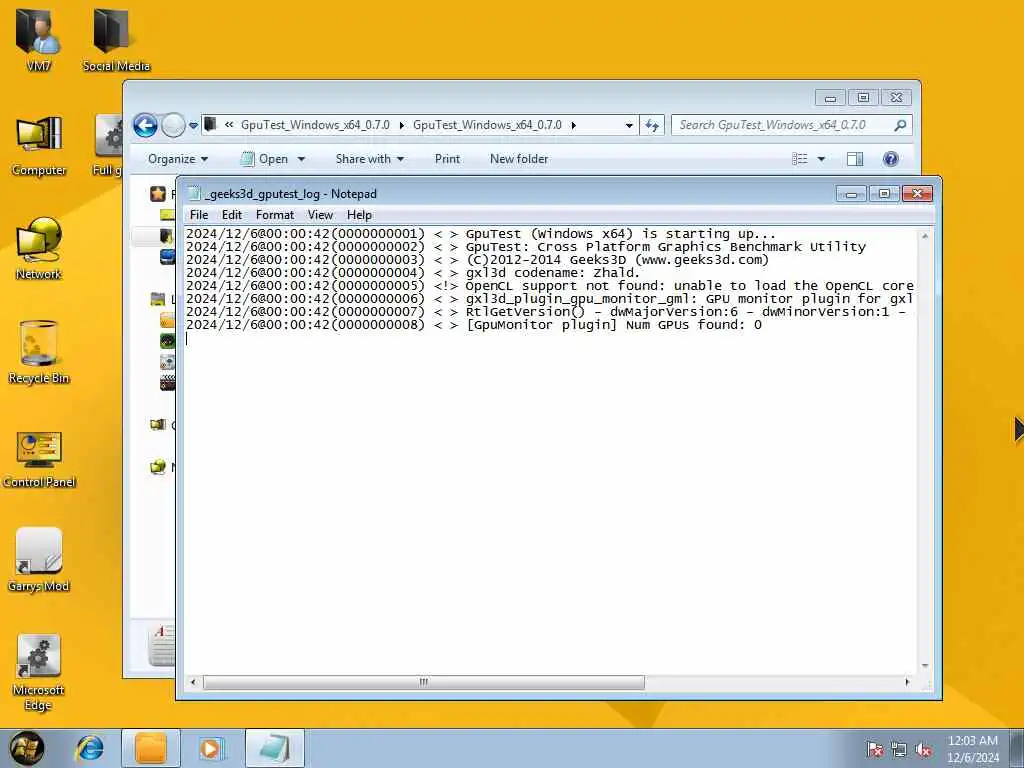Open Notepad View menu

click(320, 215)
